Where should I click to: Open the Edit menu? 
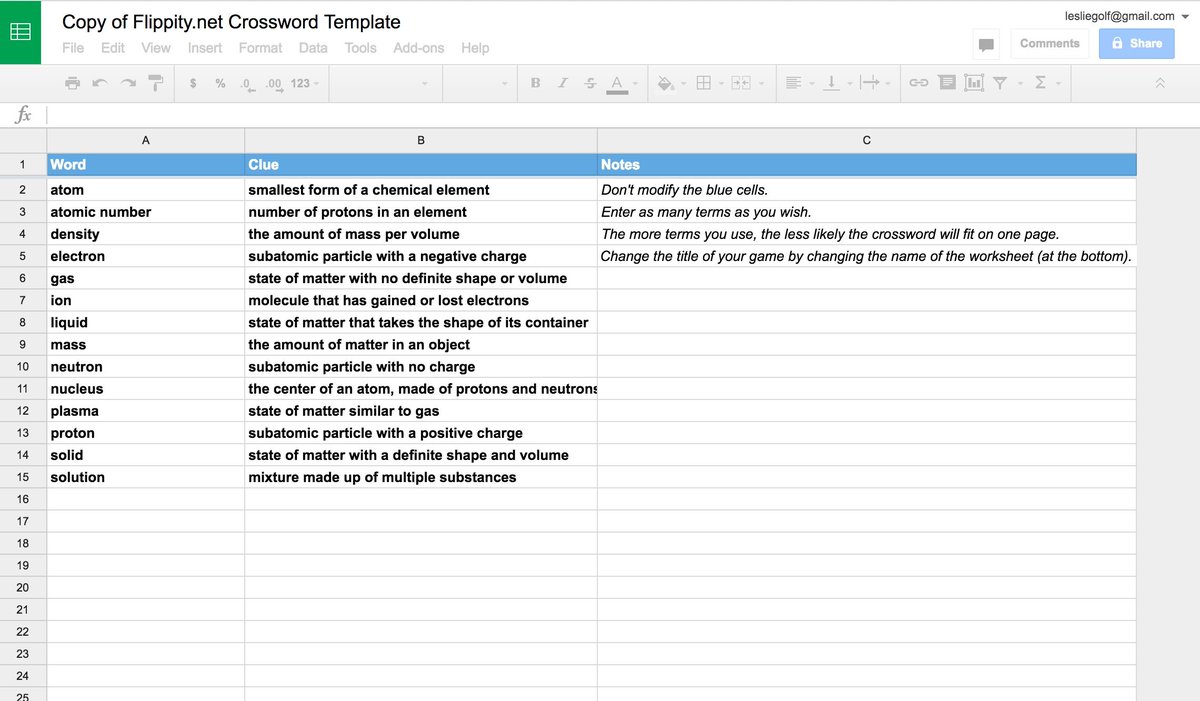(113, 47)
